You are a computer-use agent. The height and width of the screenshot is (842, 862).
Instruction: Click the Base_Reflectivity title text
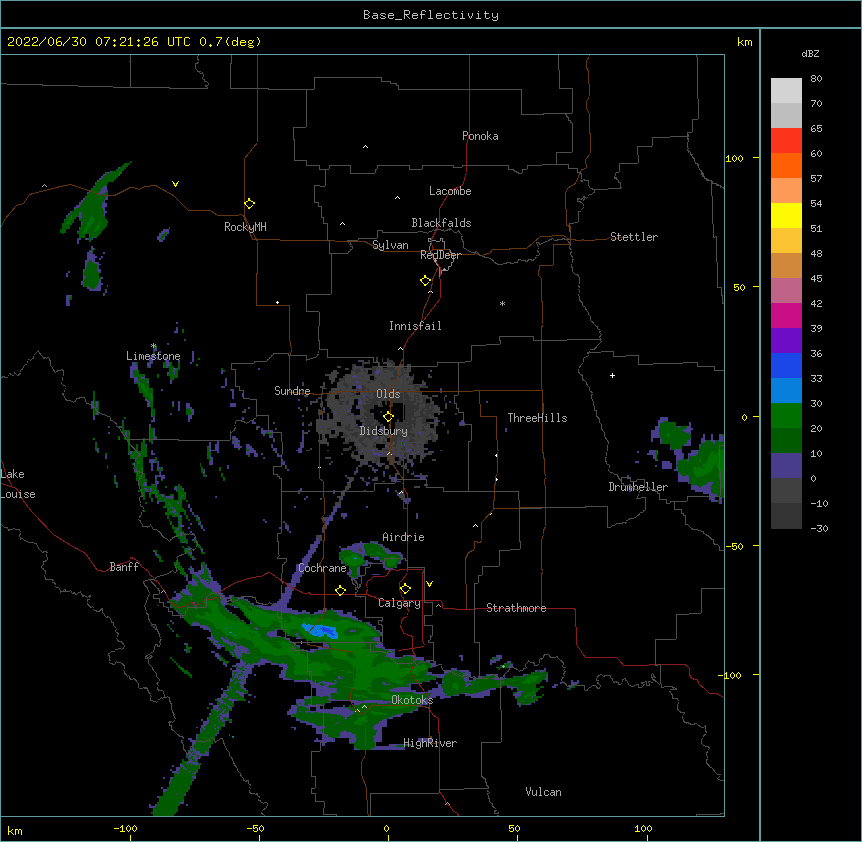431,15
